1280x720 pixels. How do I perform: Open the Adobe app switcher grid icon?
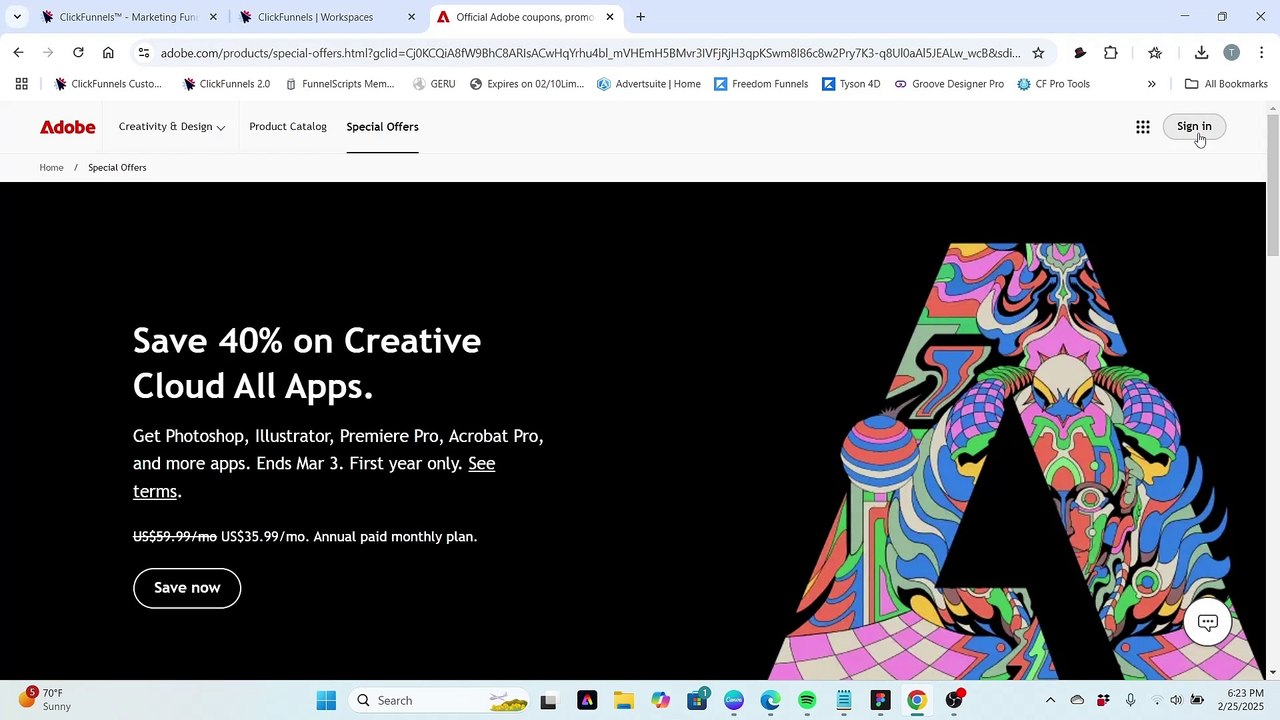[1143, 127]
